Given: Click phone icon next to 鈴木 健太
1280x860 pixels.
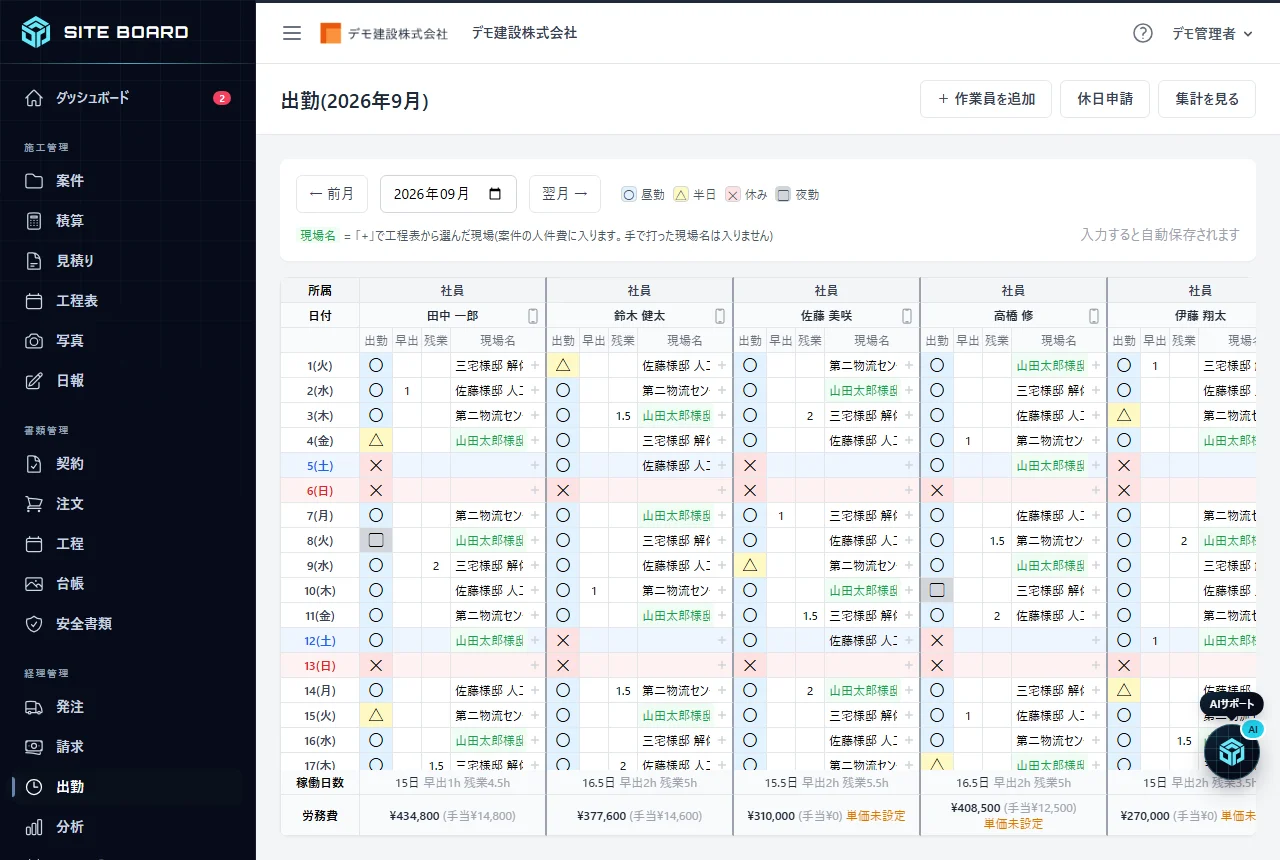Looking at the screenshot, I should 720,316.
